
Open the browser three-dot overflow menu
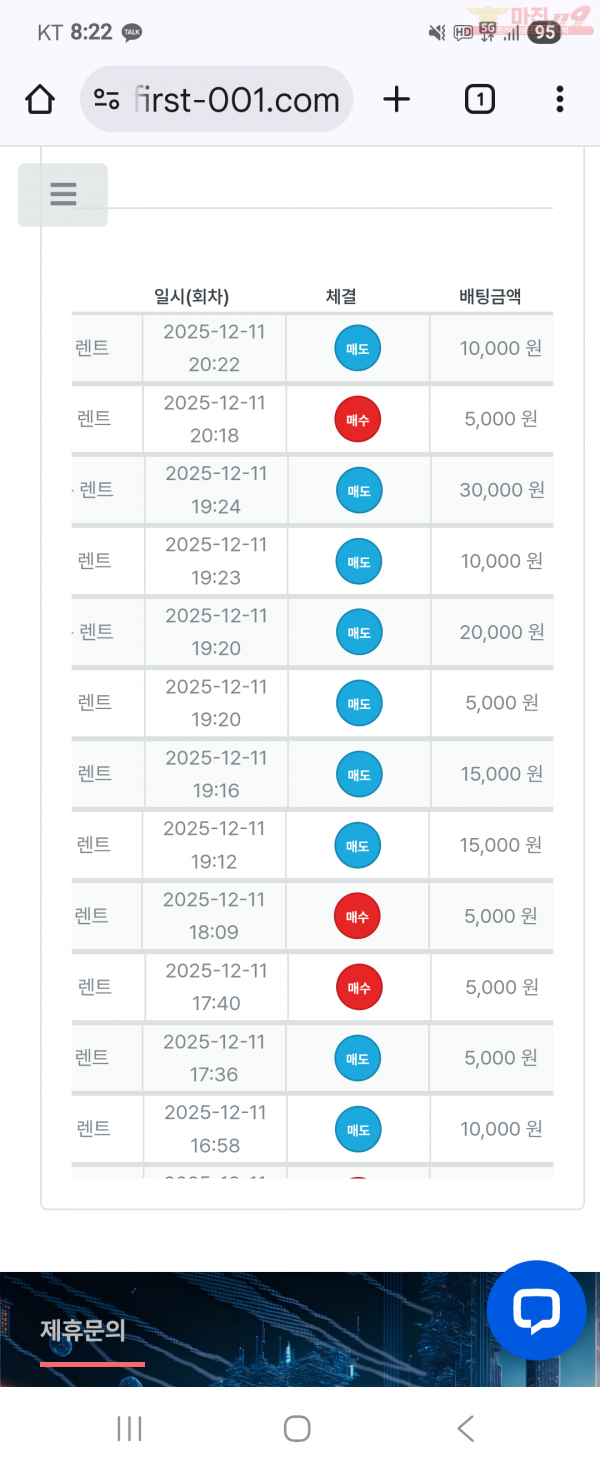click(x=559, y=99)
